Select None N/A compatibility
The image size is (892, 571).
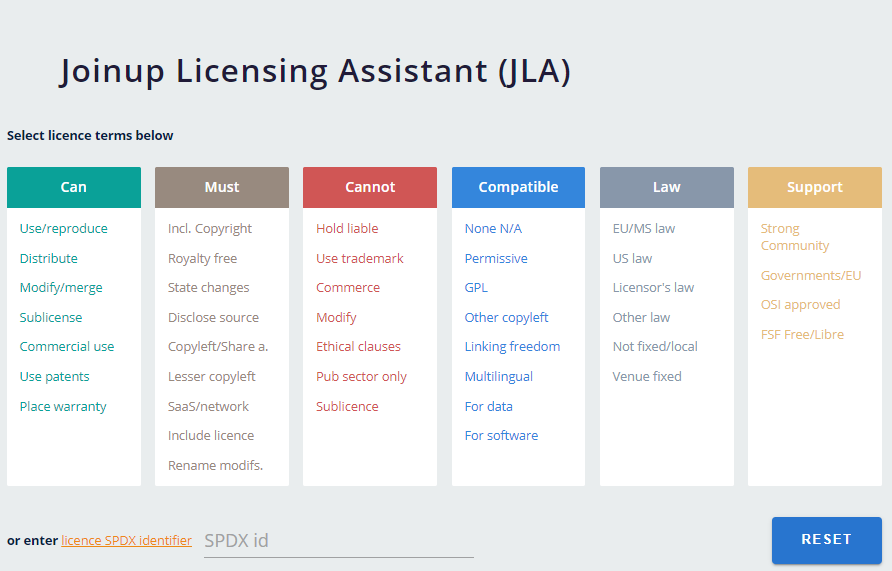tap(493, 229)
